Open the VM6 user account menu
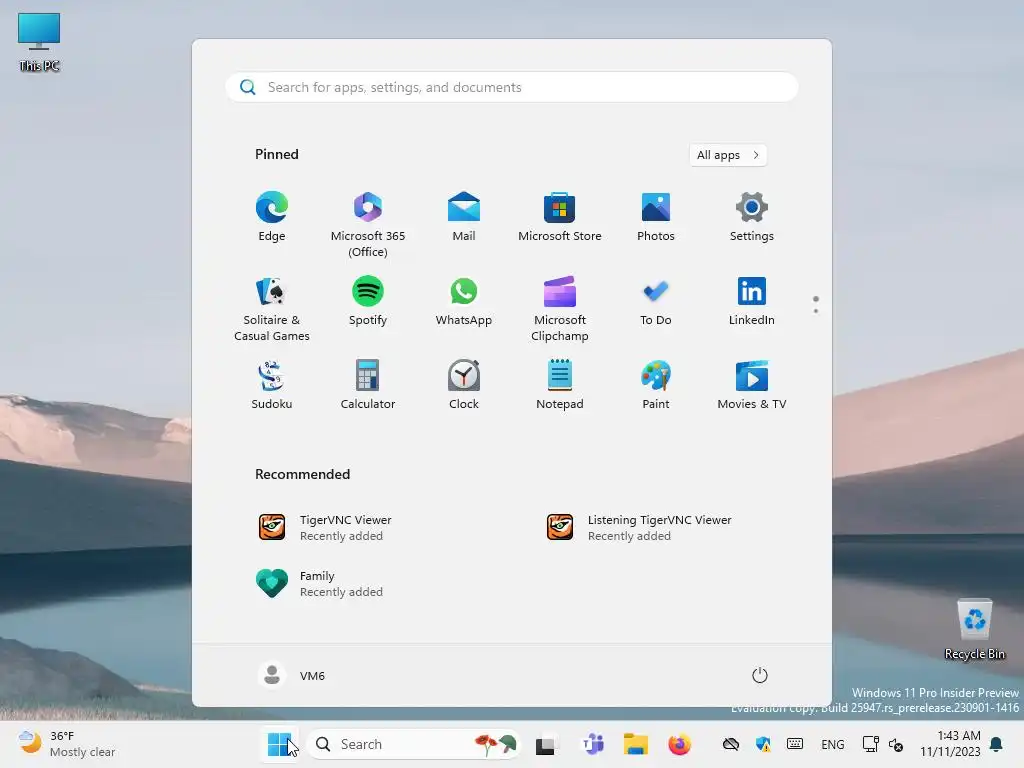The width and height of the screenshot is (1024, 768). point(291,675)
